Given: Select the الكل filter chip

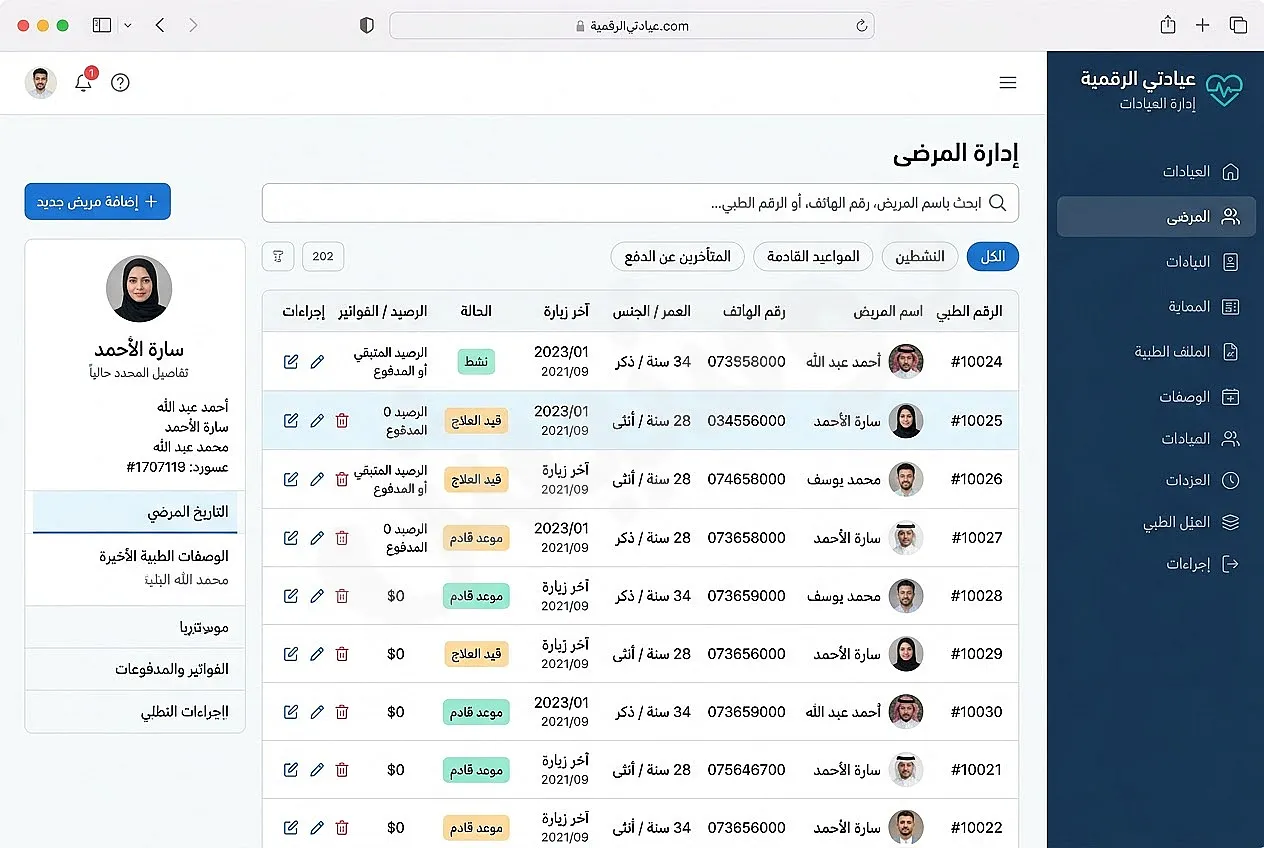Looking at the screenshot, I should click(992, 257).
